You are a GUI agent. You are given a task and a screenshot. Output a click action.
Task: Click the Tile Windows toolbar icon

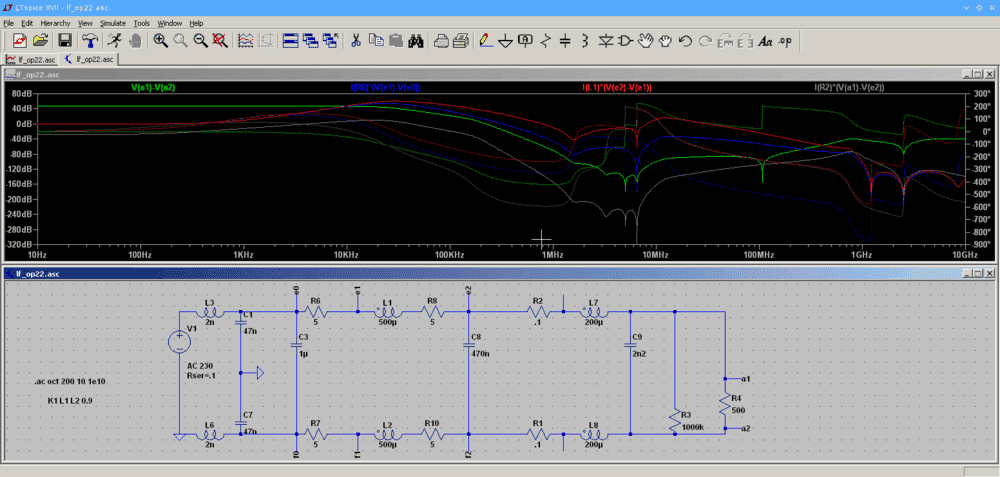click(x=290, y=41)
